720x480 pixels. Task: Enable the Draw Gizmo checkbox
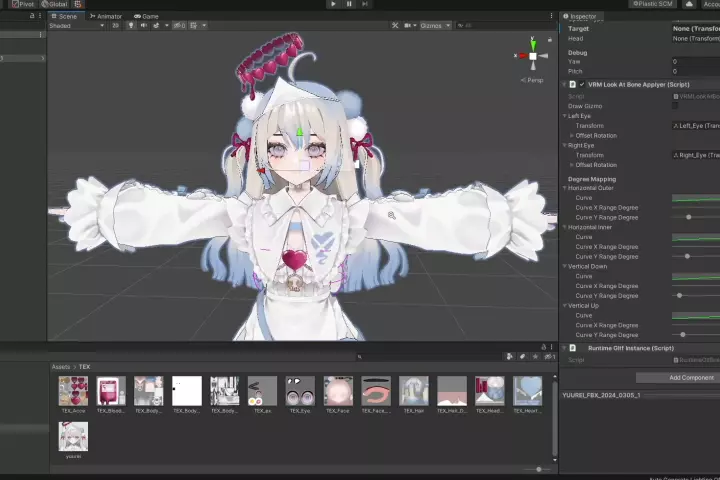(675, 106)
